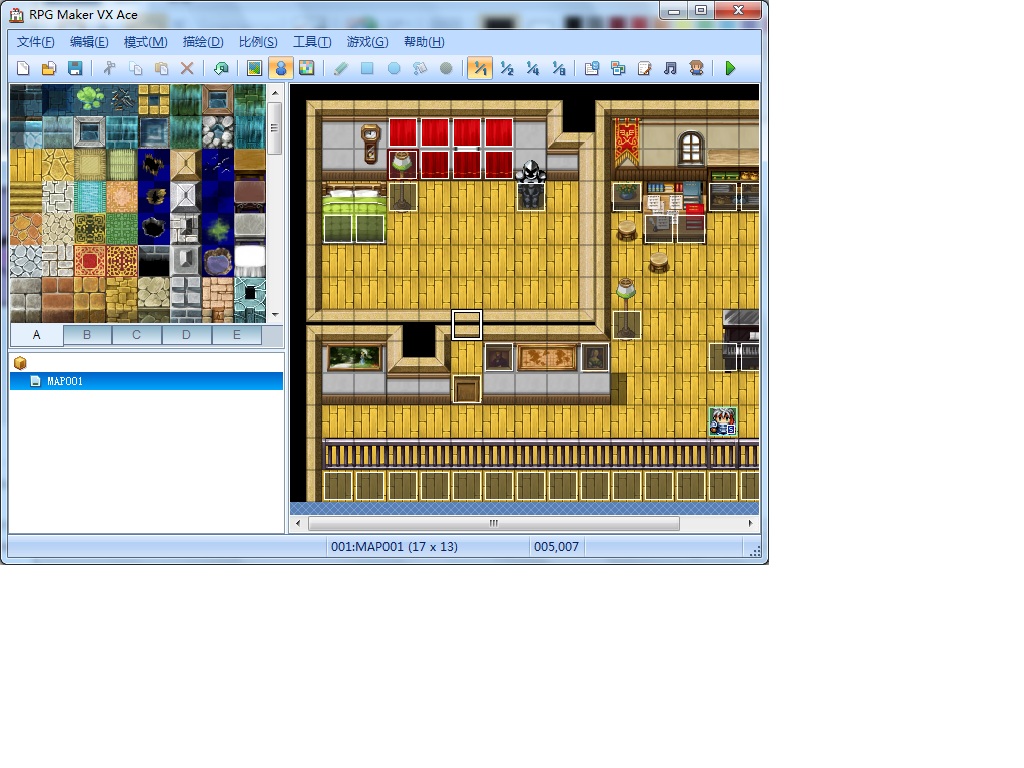Open the 文件(F) menu
Viewport: 1024px width, 768px height.
point(36,42)
